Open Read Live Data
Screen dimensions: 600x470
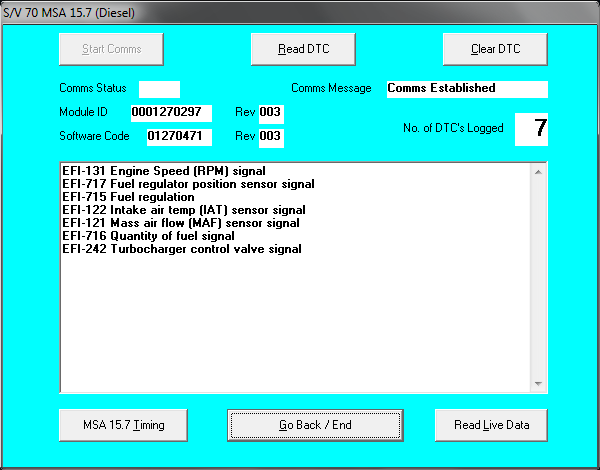[491, 425]
